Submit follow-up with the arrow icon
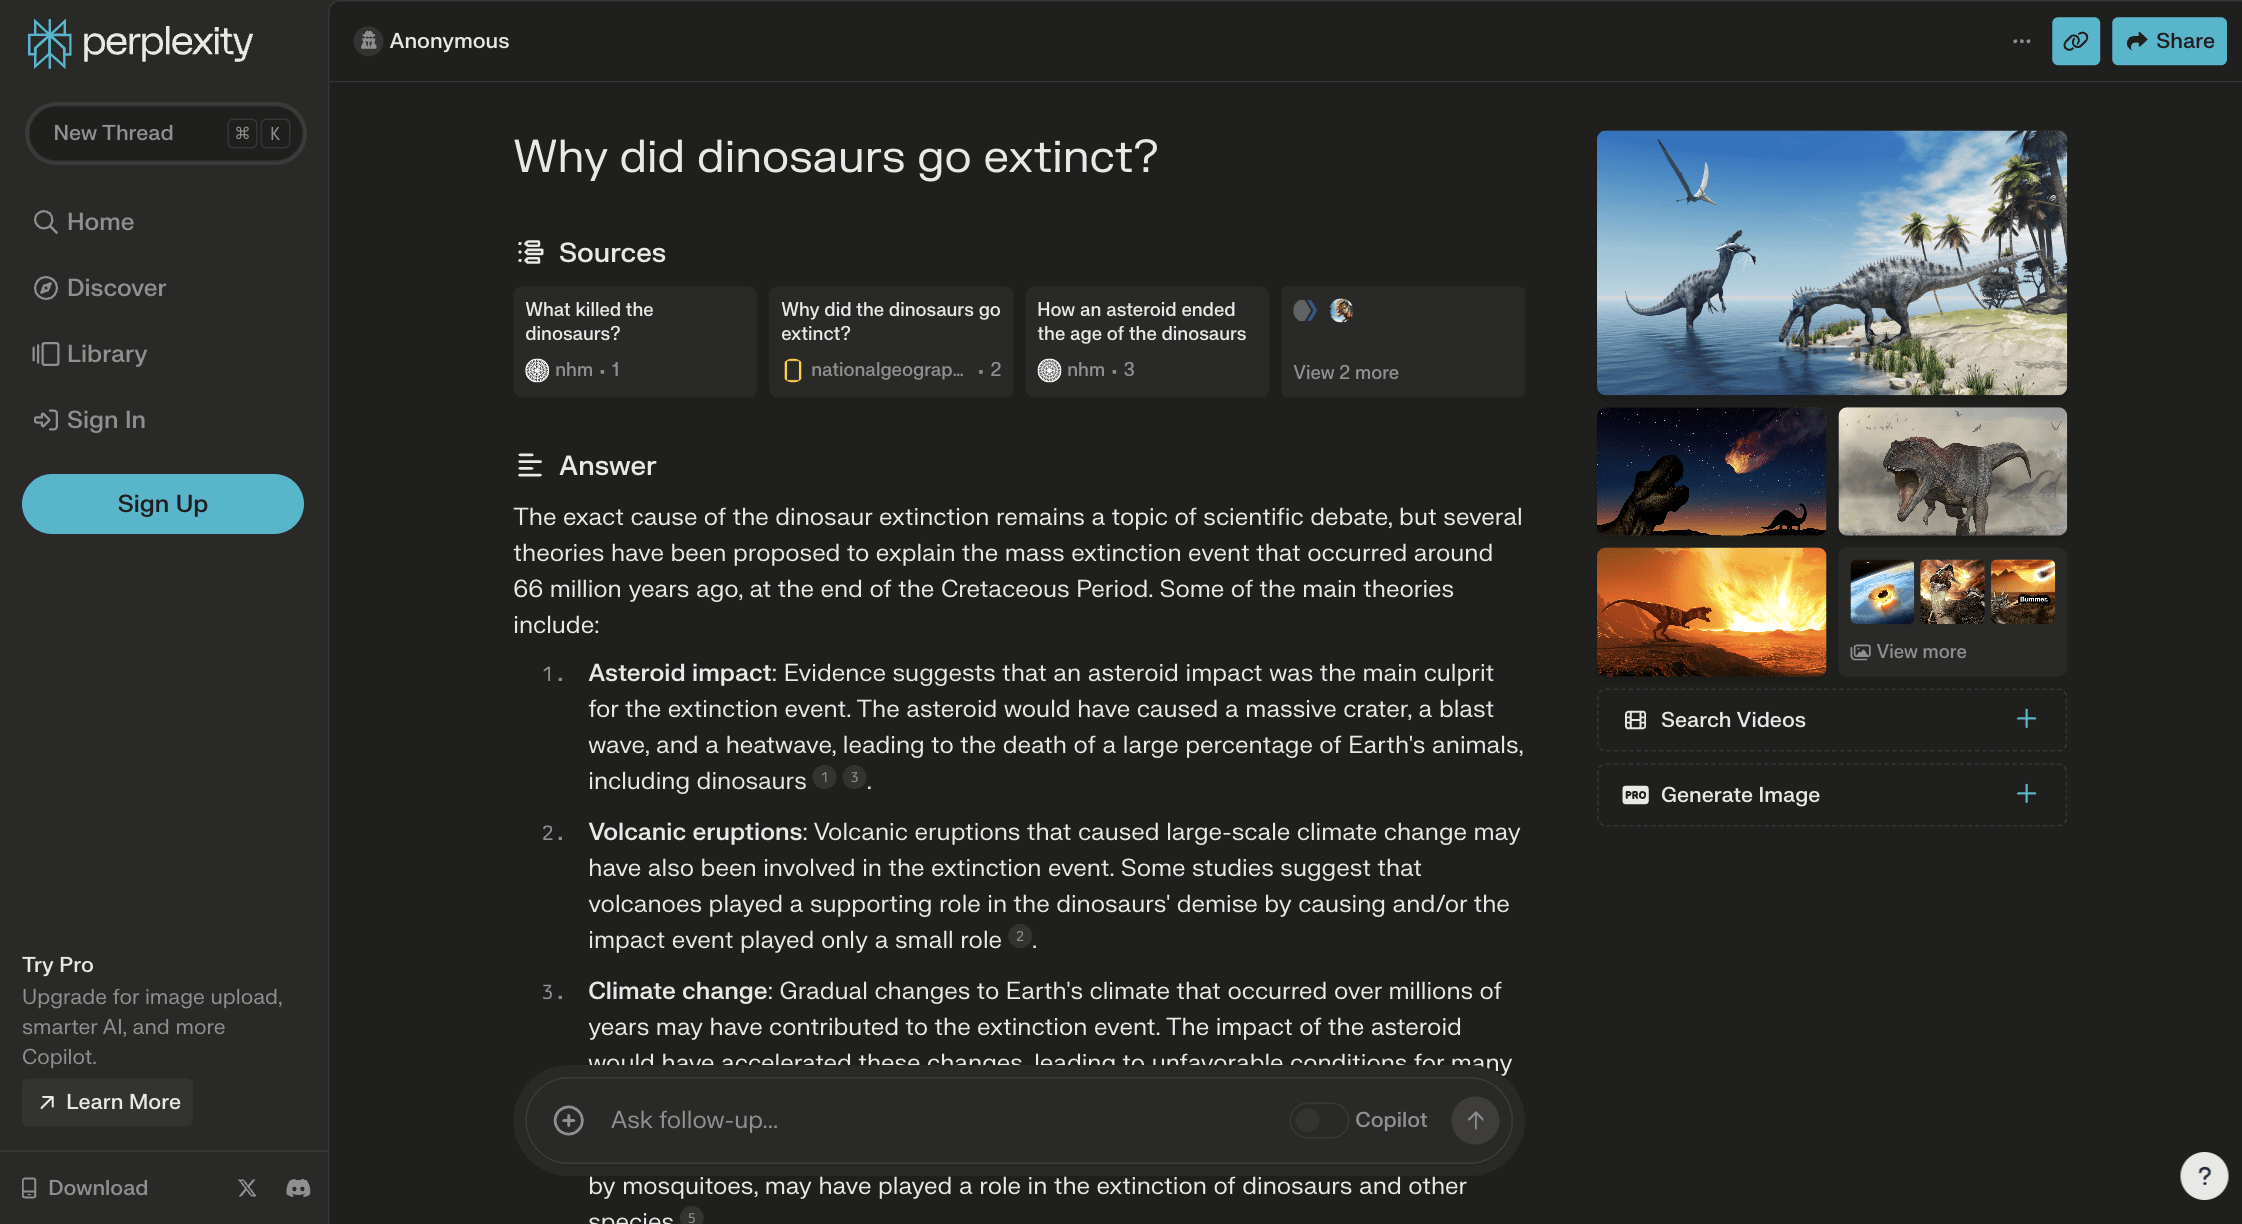Image resolution: width=2242 pixels, height=1224 pixels. pos(1475,1120)
